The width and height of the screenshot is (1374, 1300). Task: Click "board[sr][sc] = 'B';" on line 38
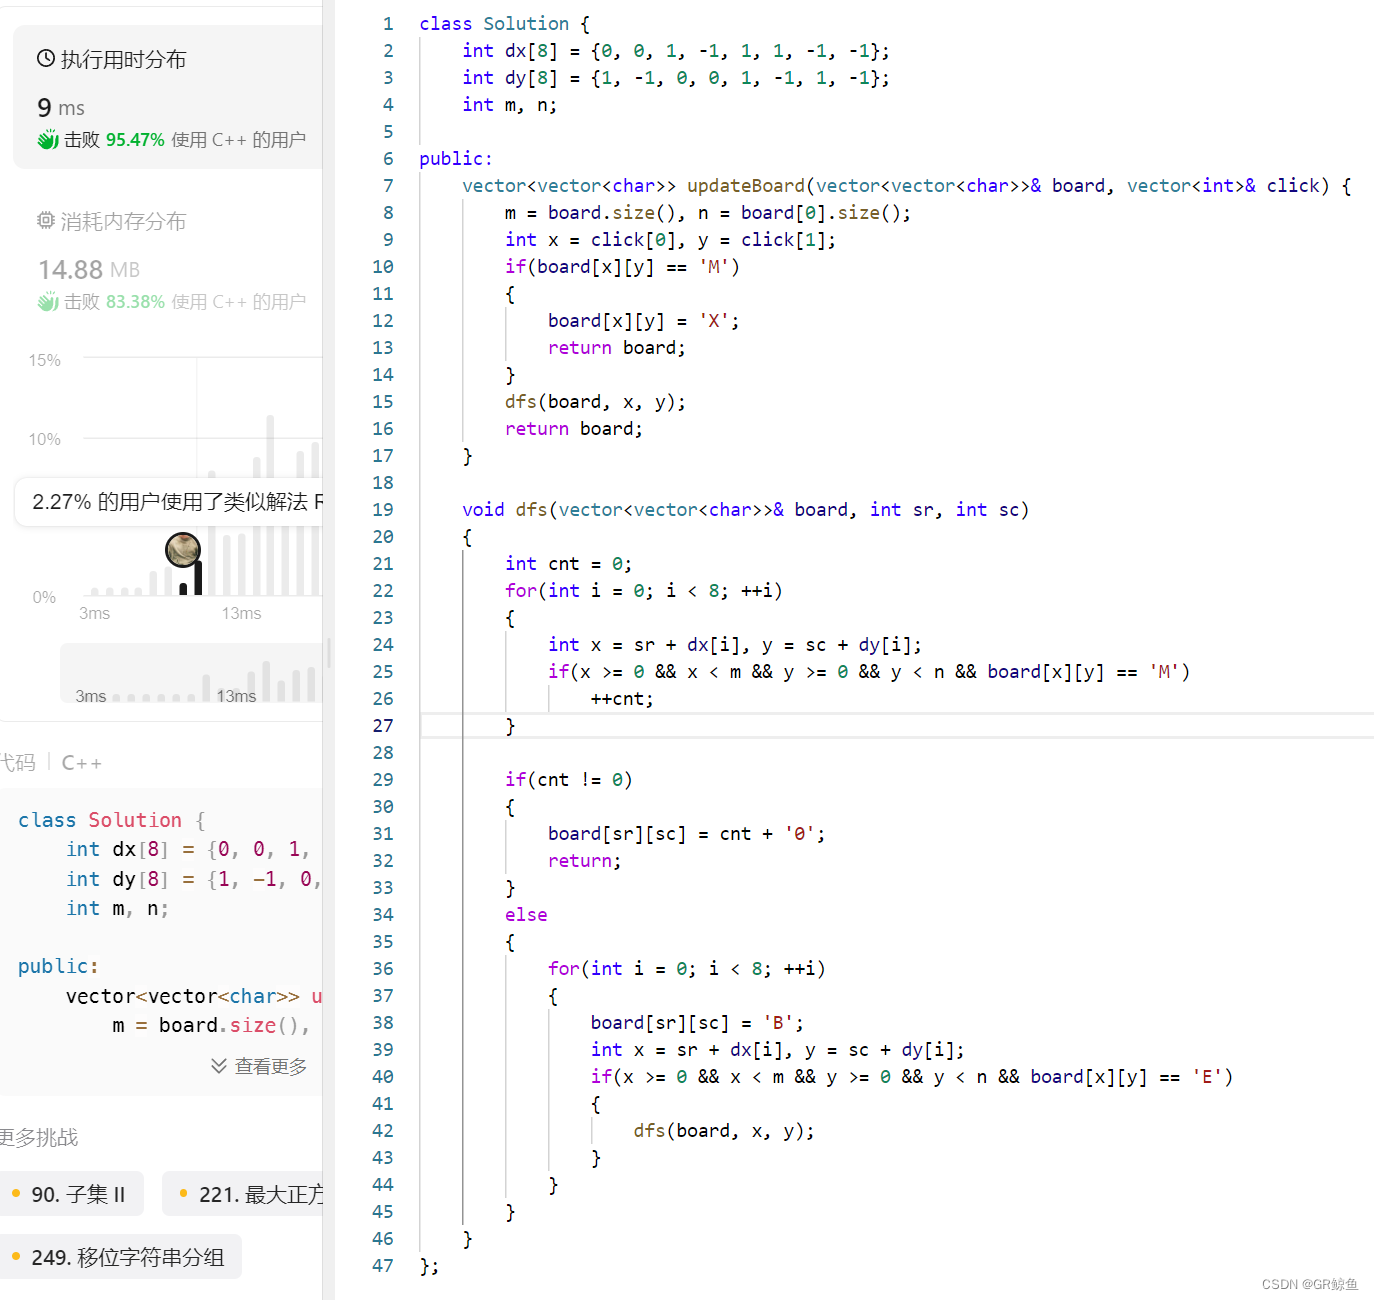click(697, 1023)
